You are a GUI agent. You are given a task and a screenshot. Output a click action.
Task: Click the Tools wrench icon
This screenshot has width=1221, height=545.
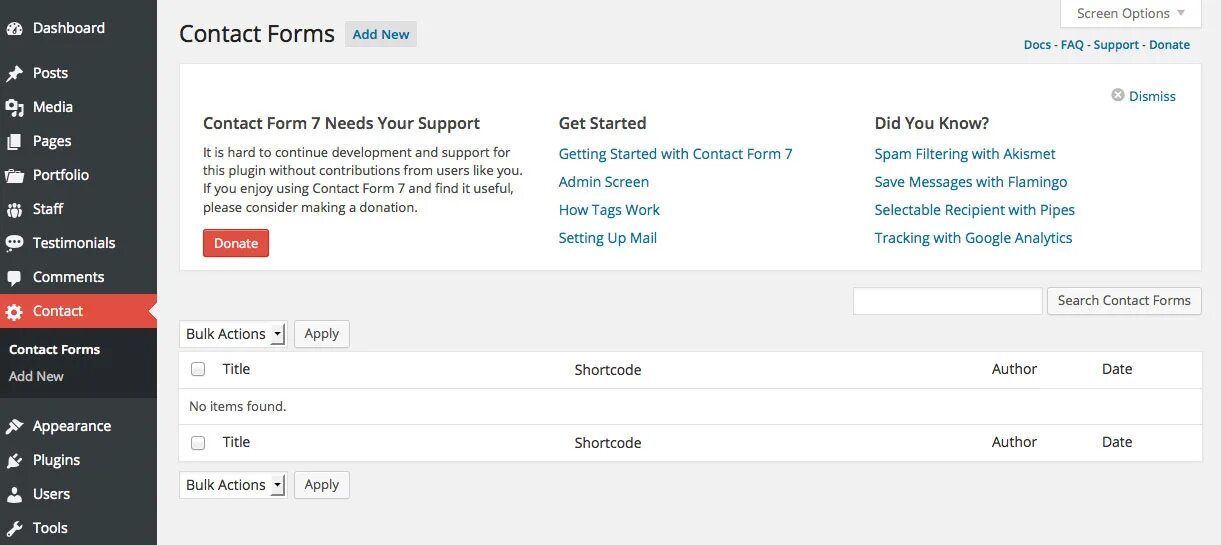tap(14, 528)
